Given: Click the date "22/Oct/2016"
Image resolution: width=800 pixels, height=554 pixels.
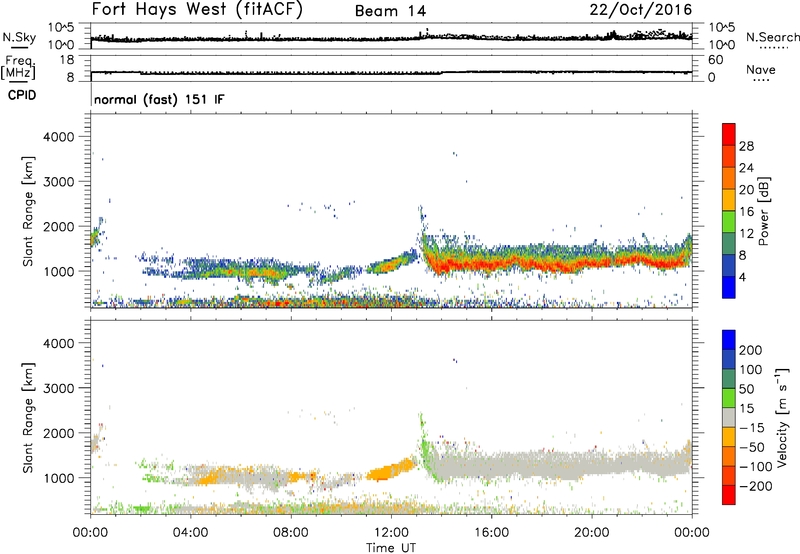Looking at the screenshot, I should (641, 10).
